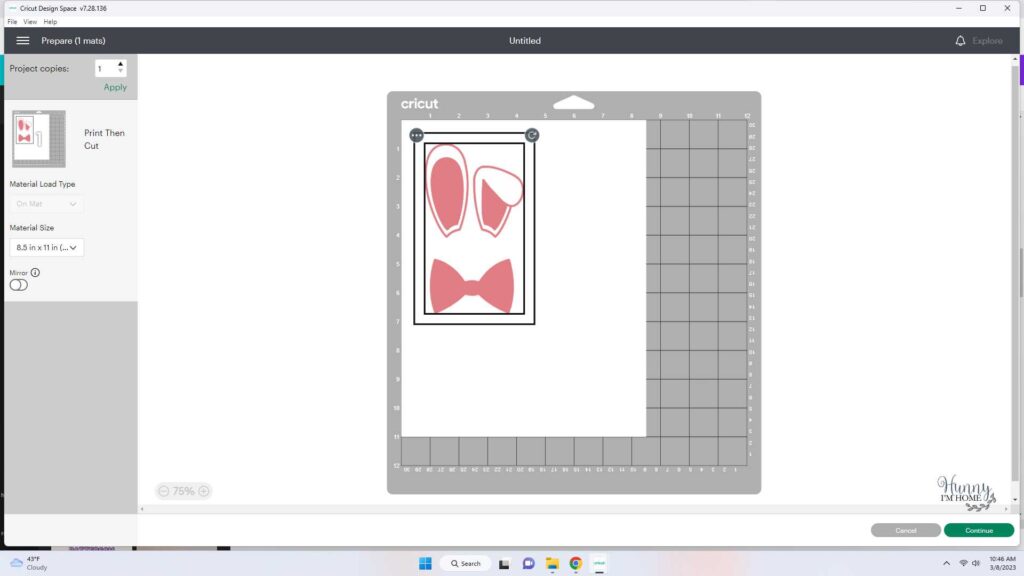This screenshot has width=1024, height=576.
Task: Click the left bunny ear on the mat
Action: coord(447,190)
